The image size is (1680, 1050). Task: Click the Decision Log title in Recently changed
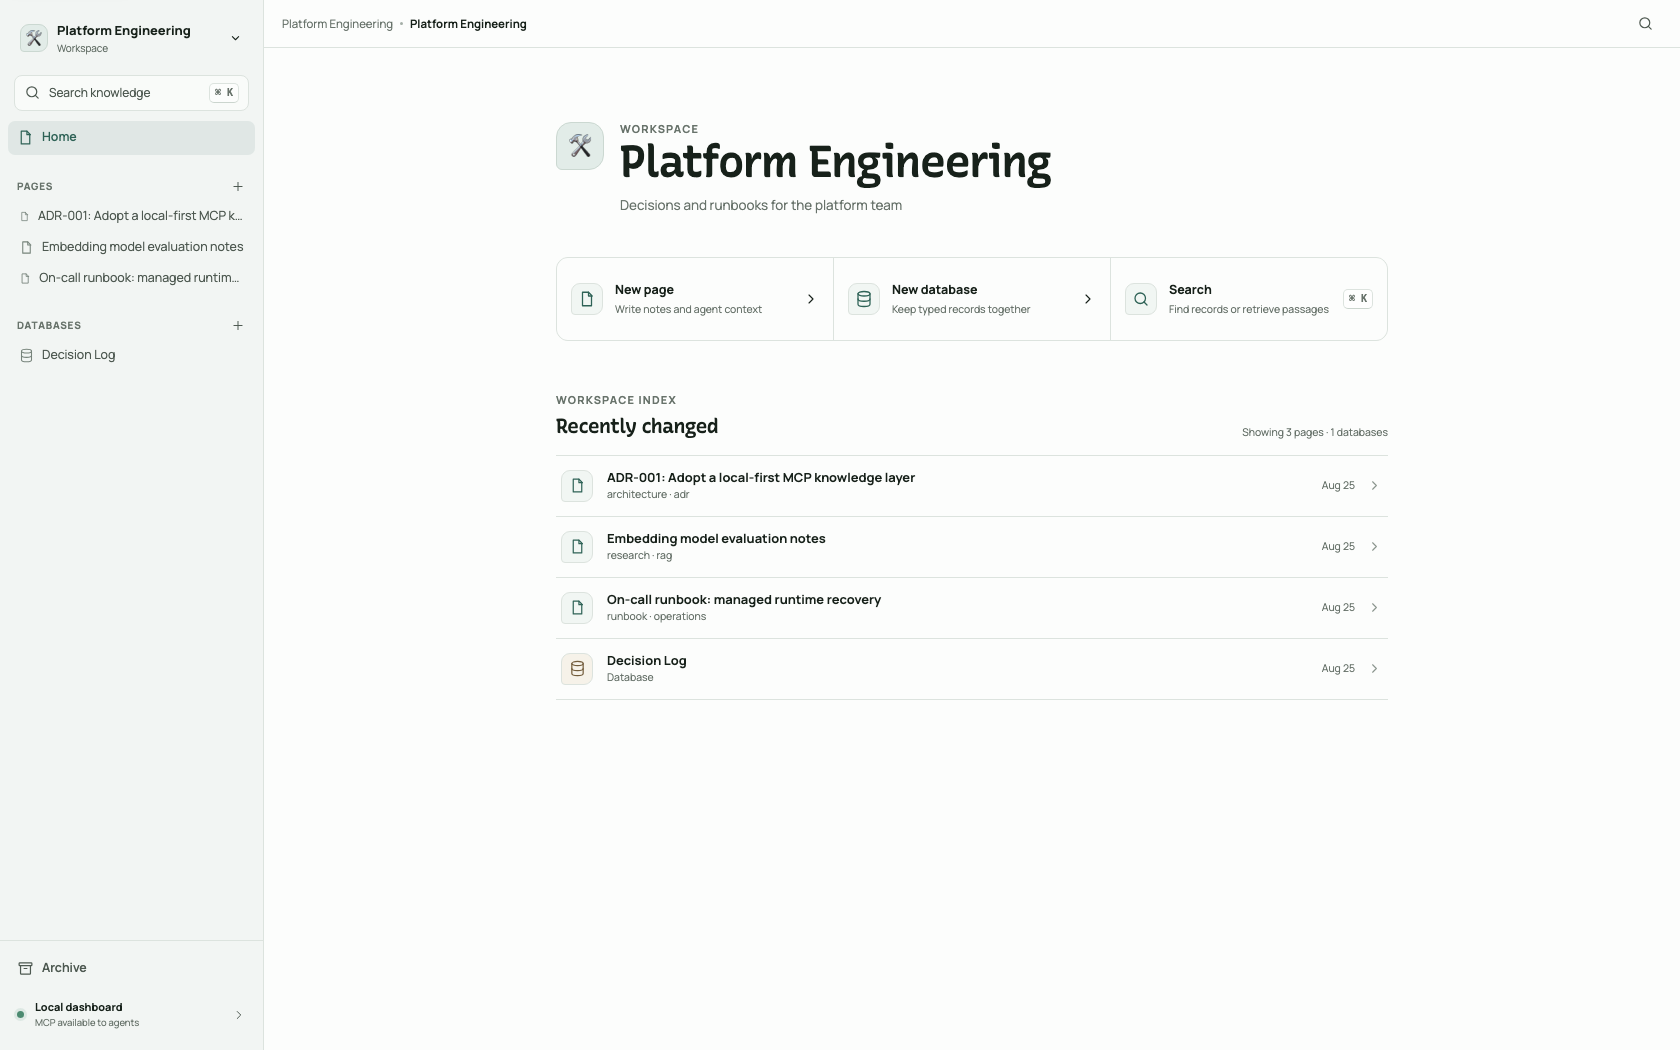(647, 661)
